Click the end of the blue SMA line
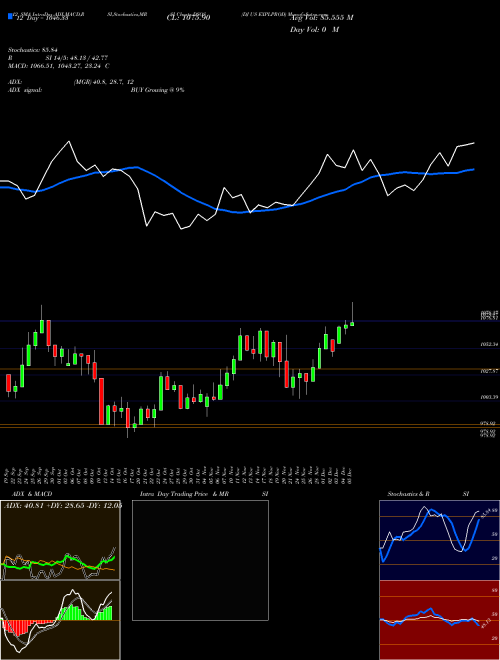This screenshot has width=500, height=660. pyautogui.click(x=474, y=169)
